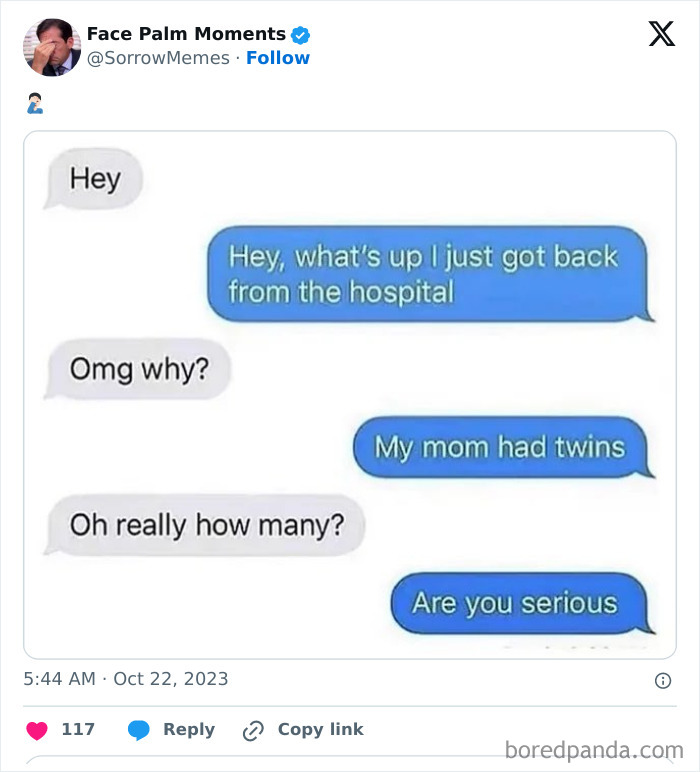Click the gray "Hey" message bubble

tap(95, 181)
